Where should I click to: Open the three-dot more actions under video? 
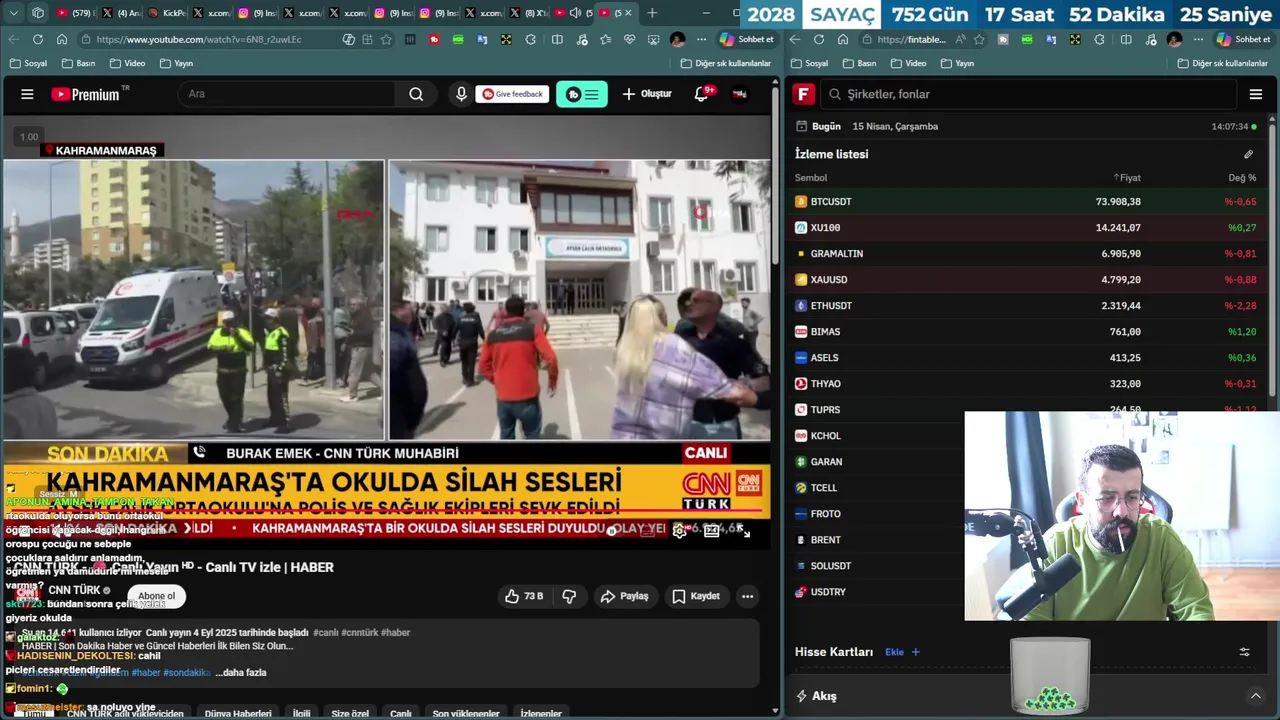[747, 596]
